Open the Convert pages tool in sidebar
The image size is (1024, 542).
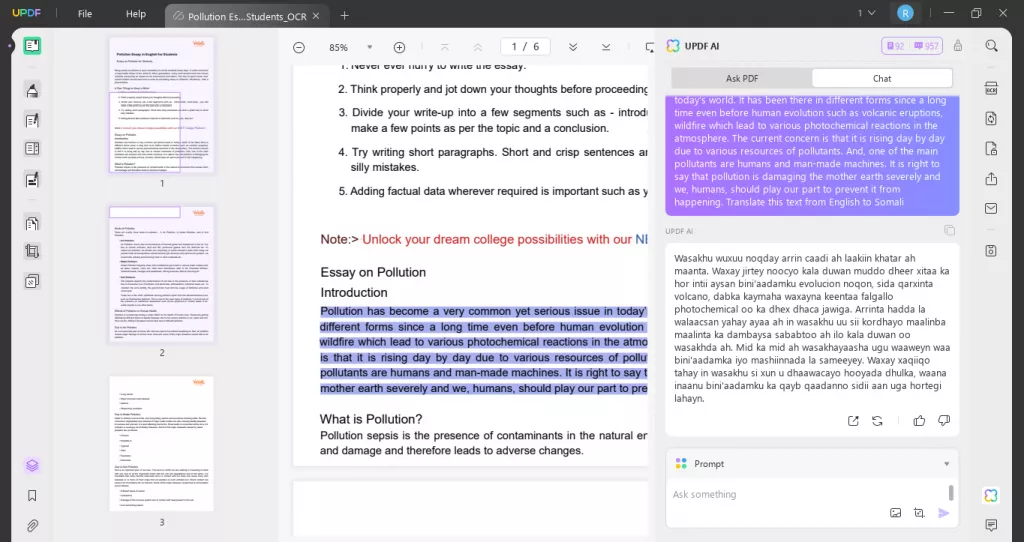tap(32, 223)
